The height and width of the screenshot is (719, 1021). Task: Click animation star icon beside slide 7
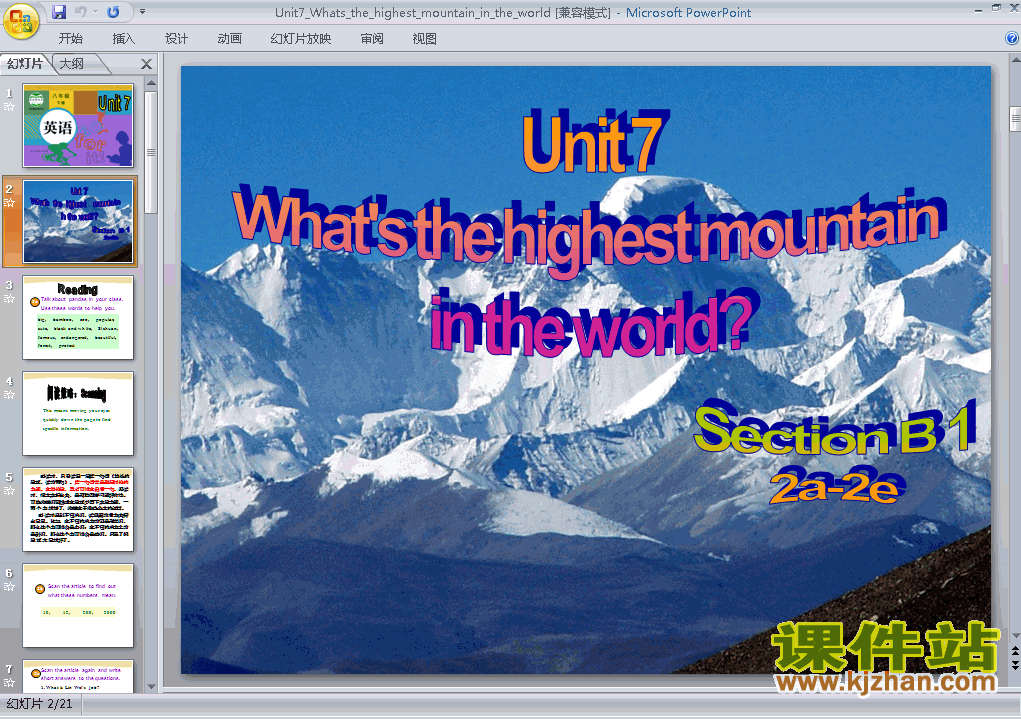(x=9, y=683)
